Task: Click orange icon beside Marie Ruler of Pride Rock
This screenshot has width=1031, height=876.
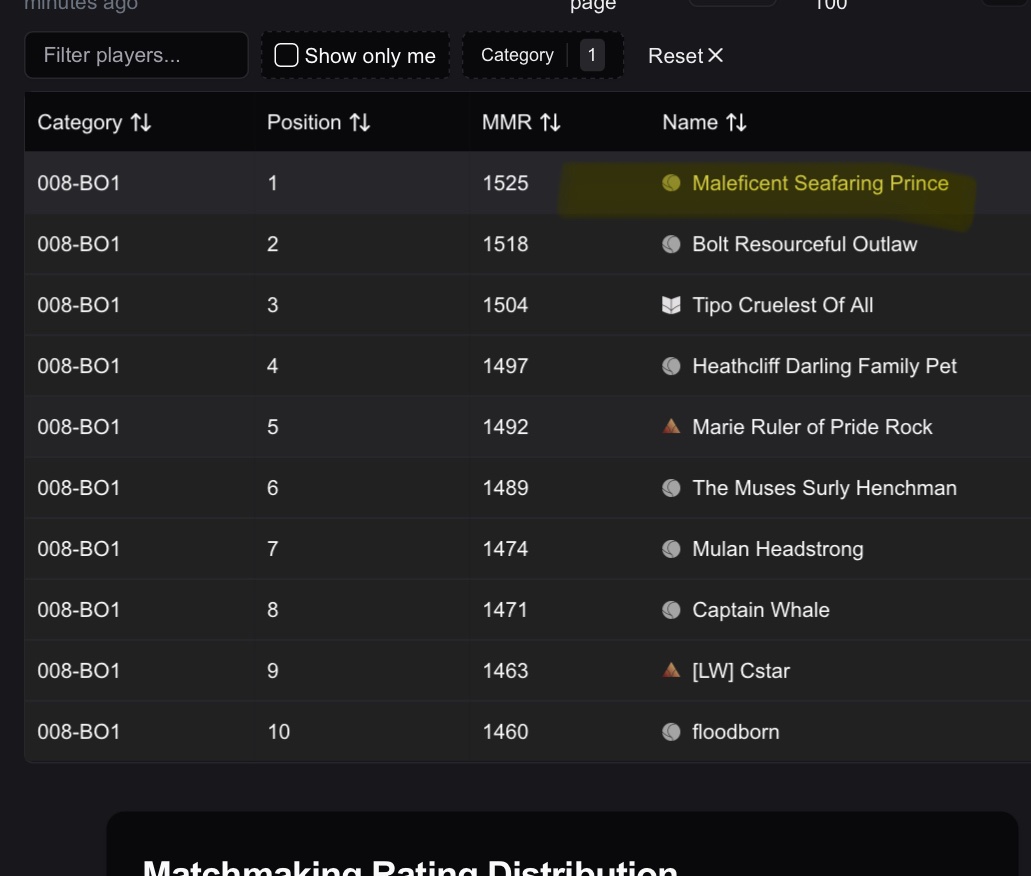Action: click(x=671, y=427)
